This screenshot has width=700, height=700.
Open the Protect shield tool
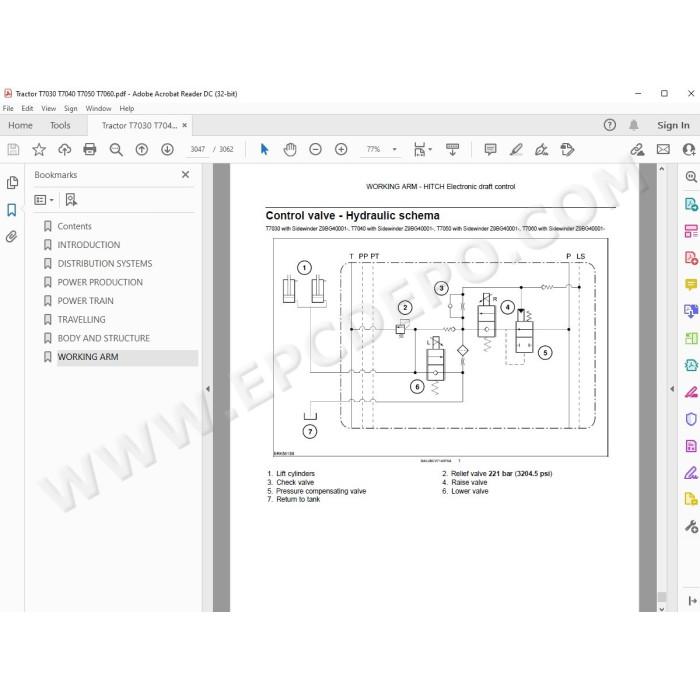point(691,419)
